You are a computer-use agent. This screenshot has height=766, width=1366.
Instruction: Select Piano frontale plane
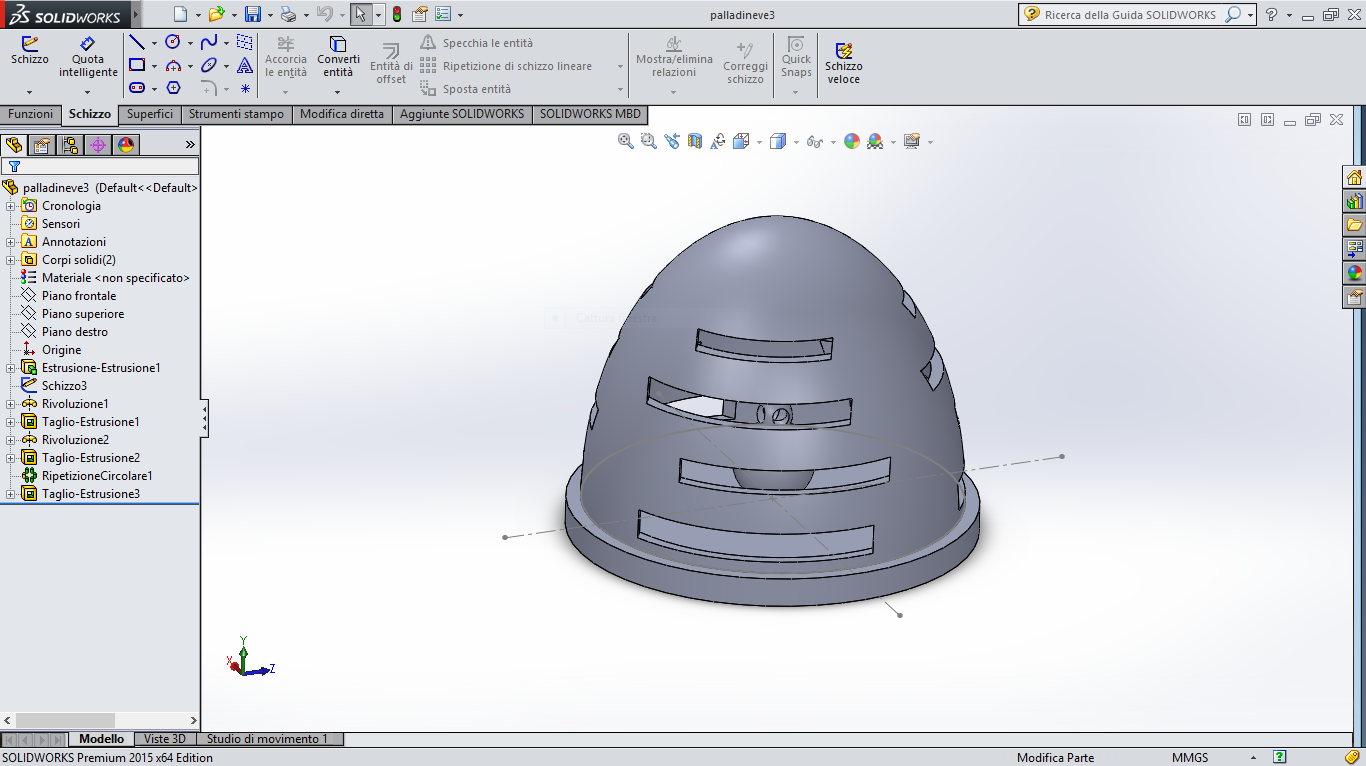point(79,296)
